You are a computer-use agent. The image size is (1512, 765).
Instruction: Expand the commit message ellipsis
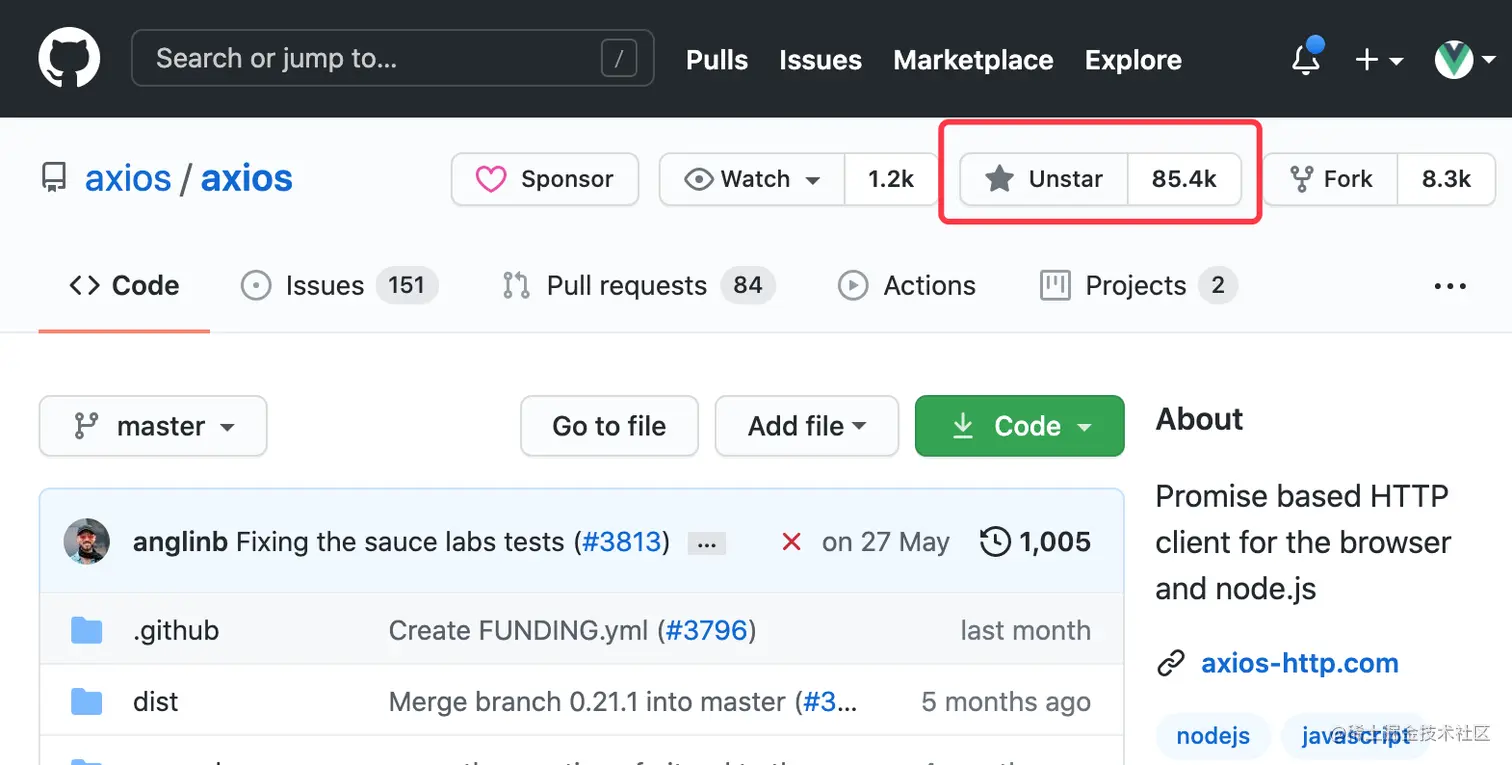(708, 544)
